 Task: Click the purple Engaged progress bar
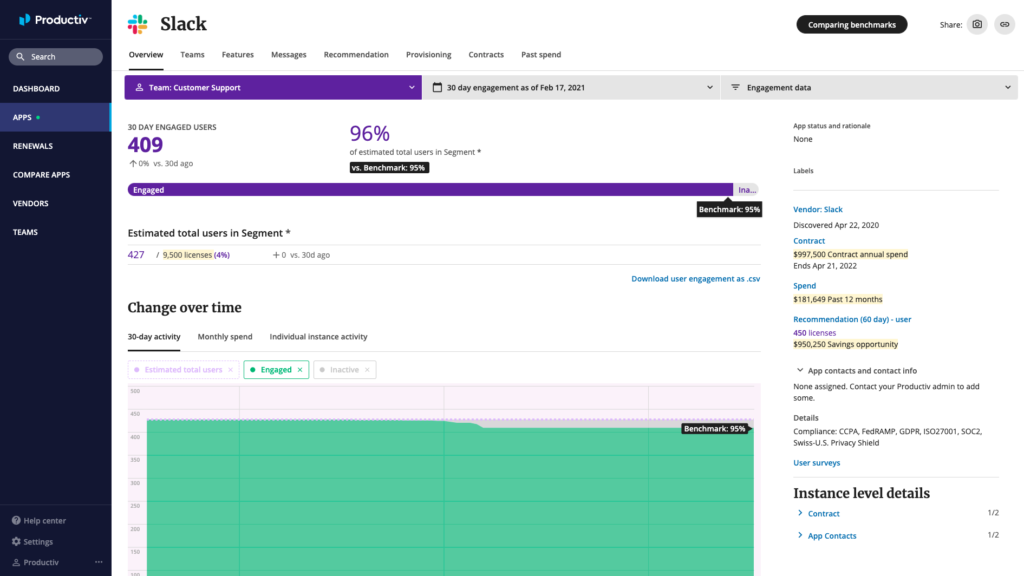(x=430, y=189)
